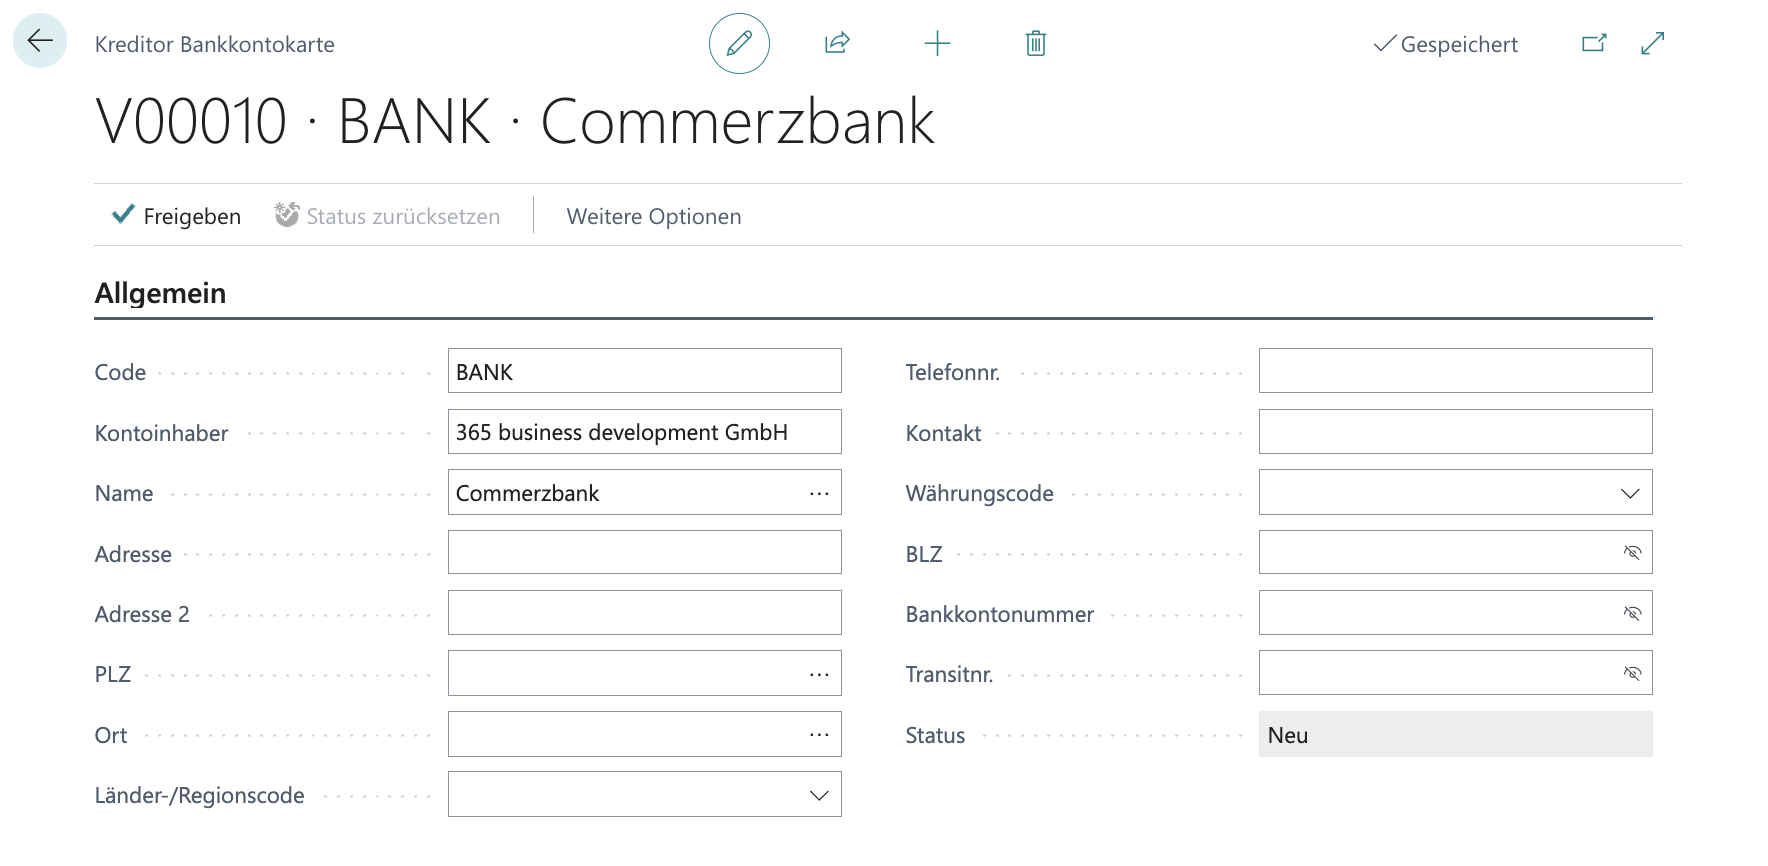Open the page in a new window

pos(1594,43)
